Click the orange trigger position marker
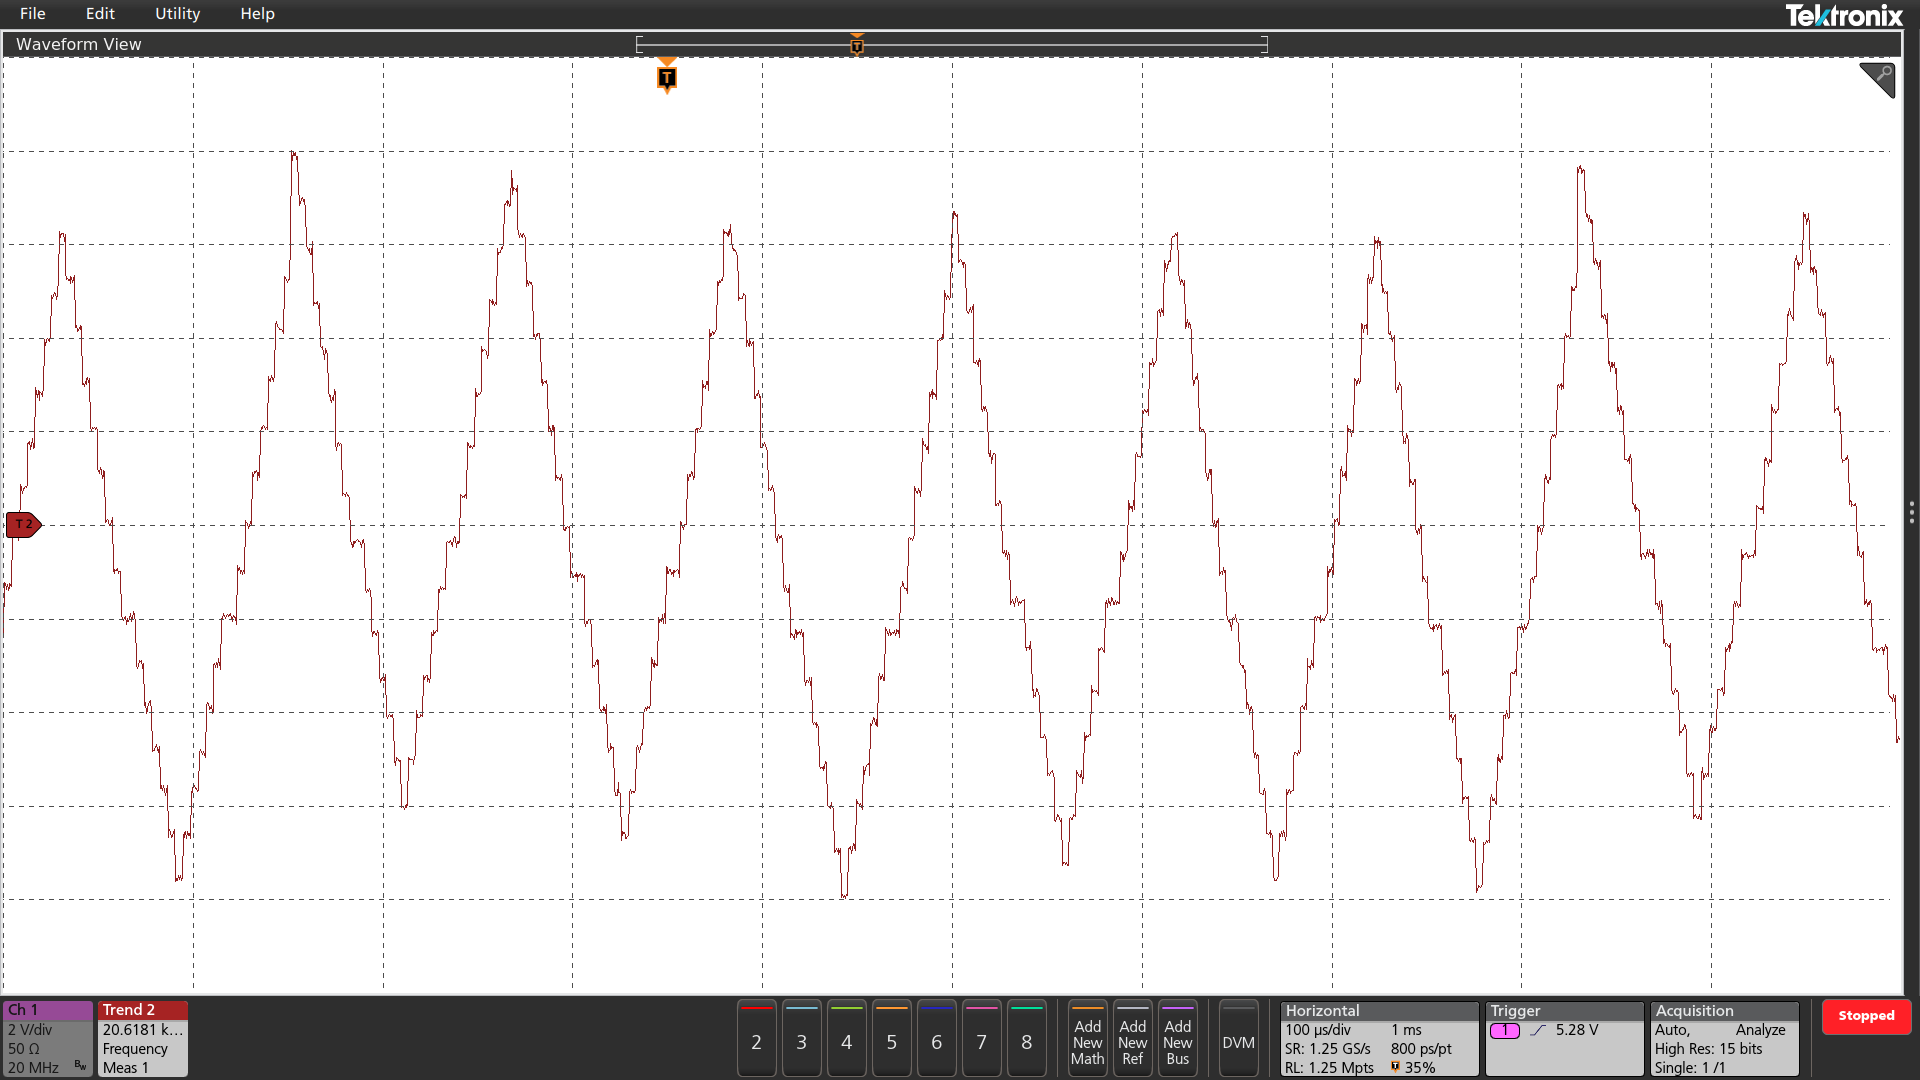Screen dimensions: 1920x1080 pos(667,78)
